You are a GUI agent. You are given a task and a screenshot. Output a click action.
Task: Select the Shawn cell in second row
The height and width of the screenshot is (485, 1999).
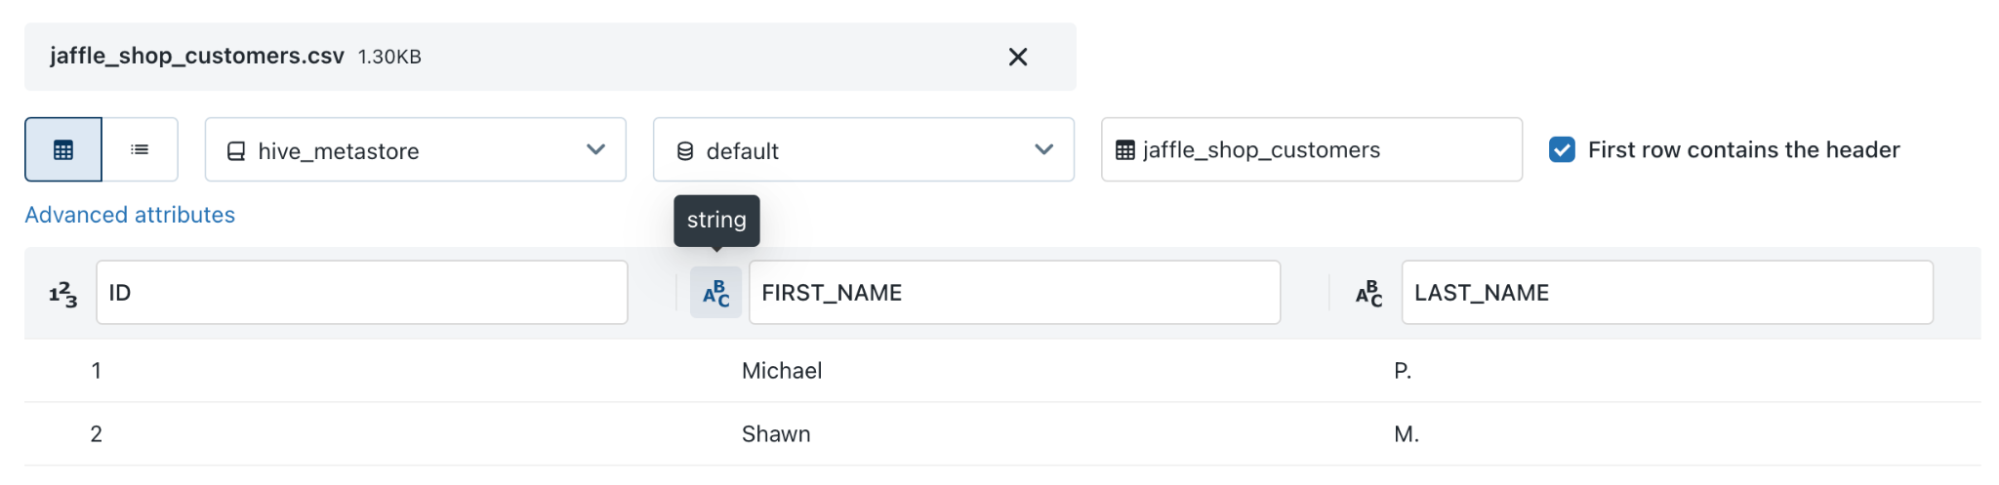pos(776,434)
